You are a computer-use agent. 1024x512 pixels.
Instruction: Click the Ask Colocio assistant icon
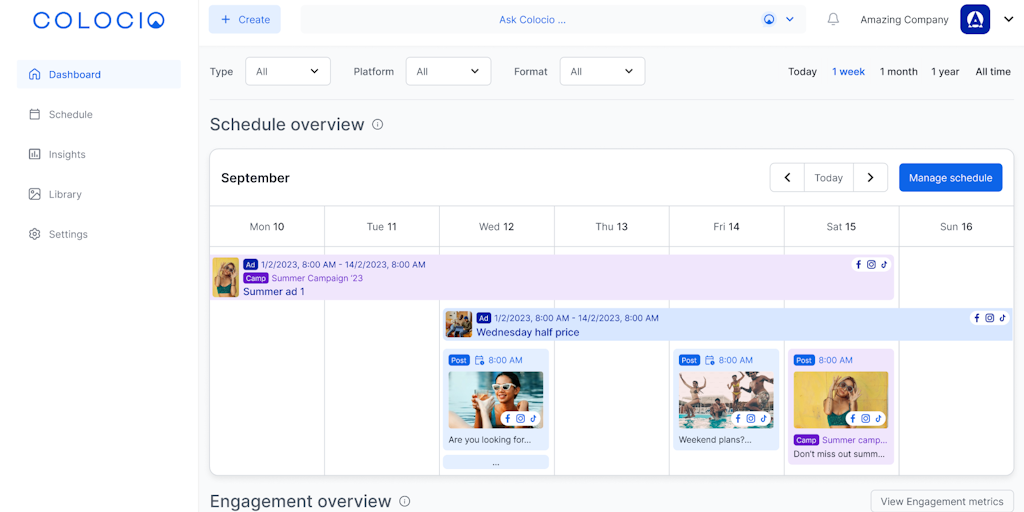pos(769,19)
